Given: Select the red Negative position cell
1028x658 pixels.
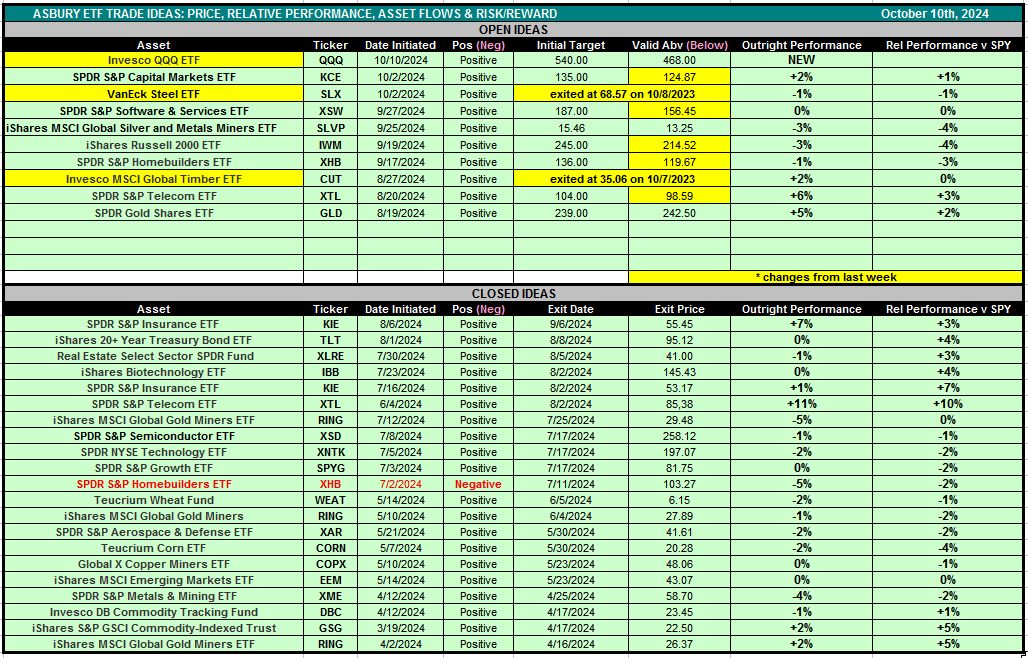Looking at the screenshot, I should [478, 484].
